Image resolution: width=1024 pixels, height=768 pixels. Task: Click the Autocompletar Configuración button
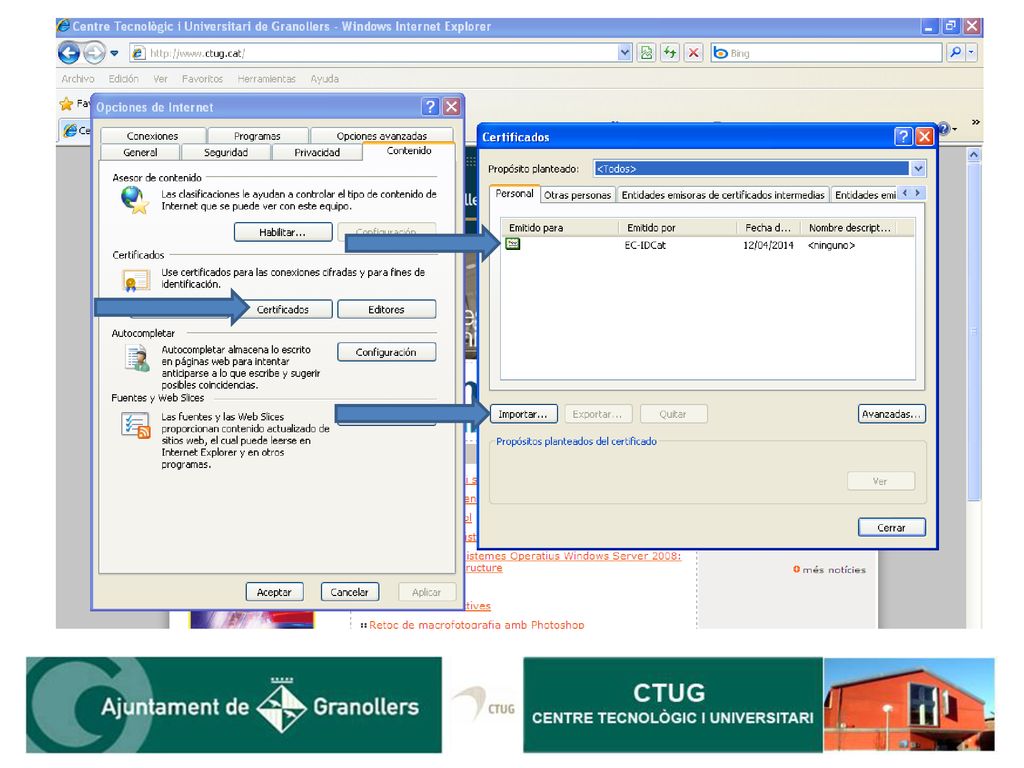pos(387,352)
